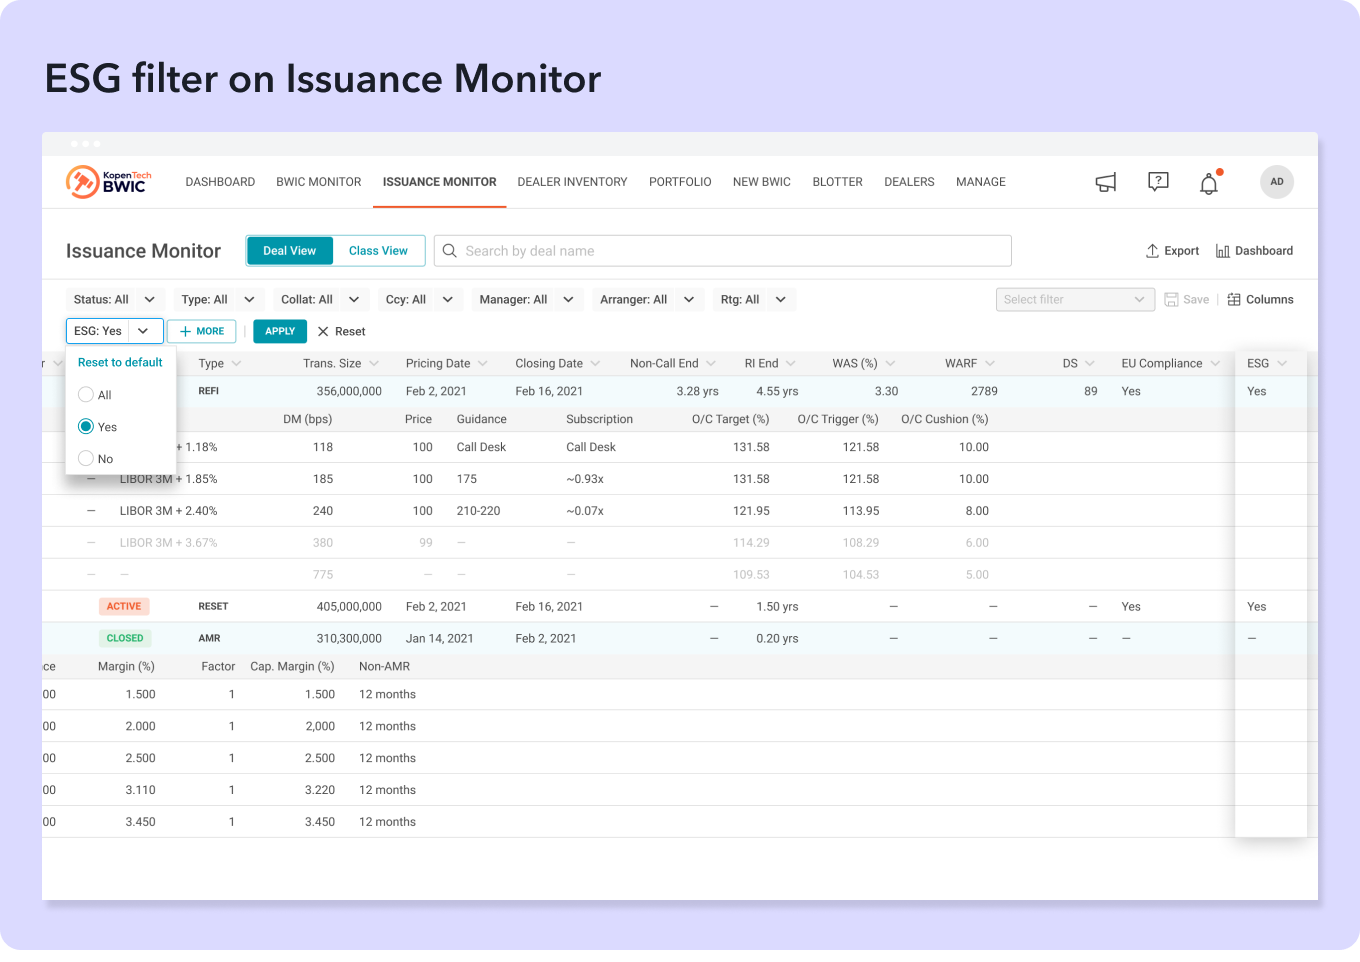
Task: Click the APPLY button
Action: pos(280,331)
